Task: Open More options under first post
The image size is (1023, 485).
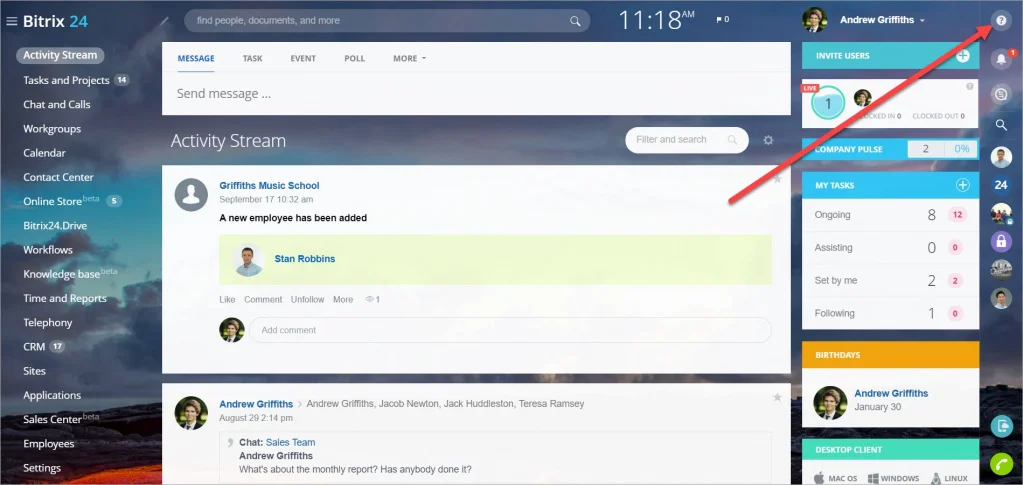Action: 343,300
